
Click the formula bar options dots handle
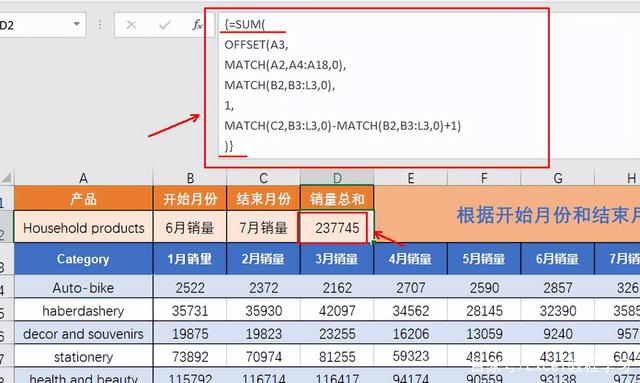tap(100, 25)
